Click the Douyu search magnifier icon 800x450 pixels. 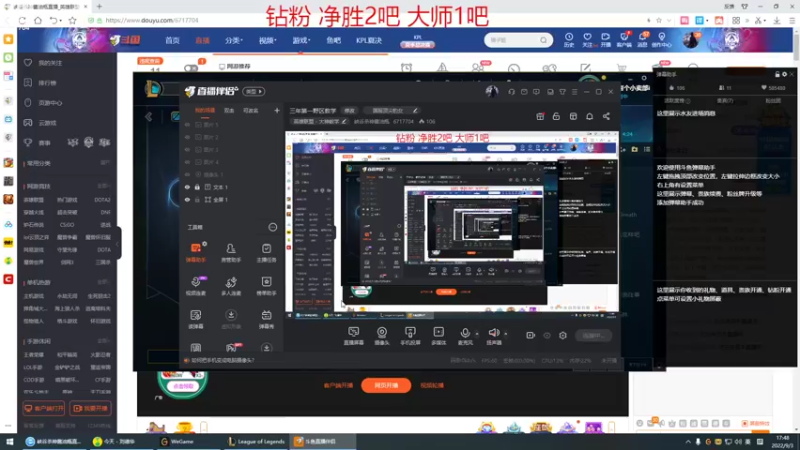coord(543,40)
